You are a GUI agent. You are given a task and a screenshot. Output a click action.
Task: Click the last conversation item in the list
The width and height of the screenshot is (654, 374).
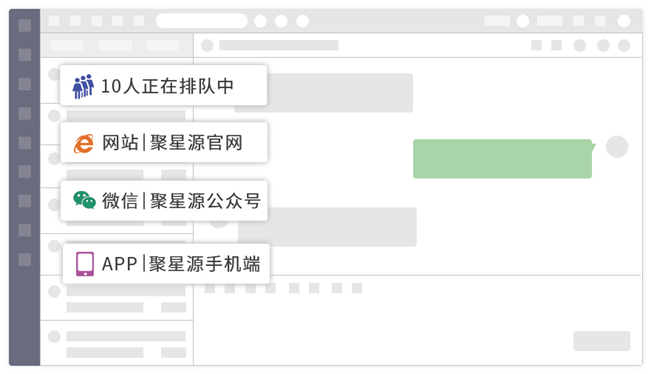(117, 343)
